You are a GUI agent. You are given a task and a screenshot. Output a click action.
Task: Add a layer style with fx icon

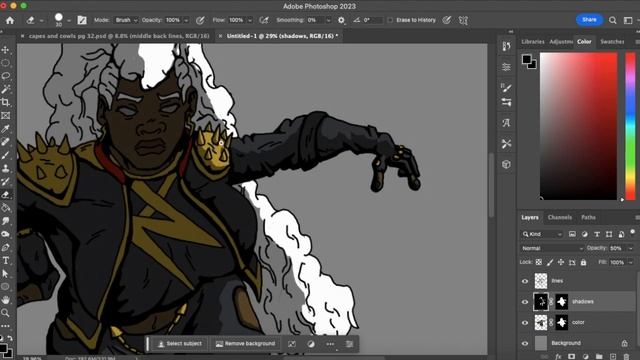tap(558, 357)
